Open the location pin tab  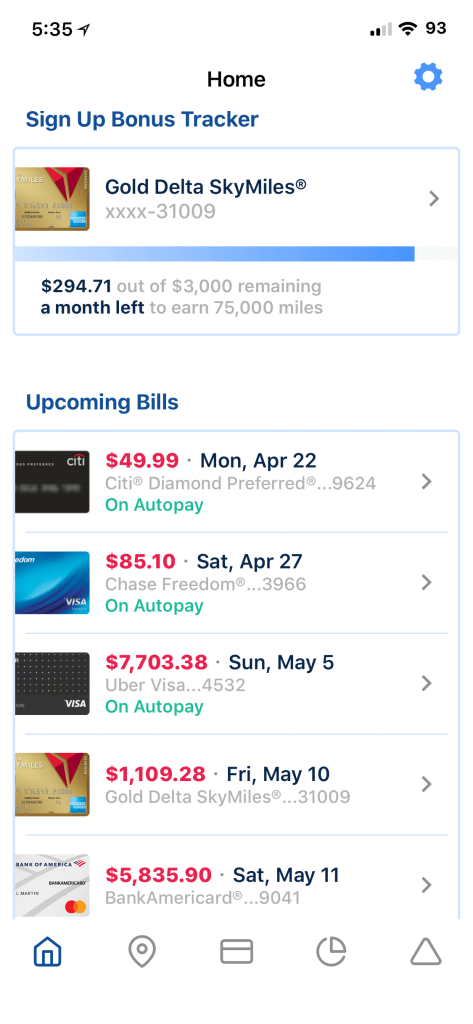pyautogui.click(x=142, y=952)
